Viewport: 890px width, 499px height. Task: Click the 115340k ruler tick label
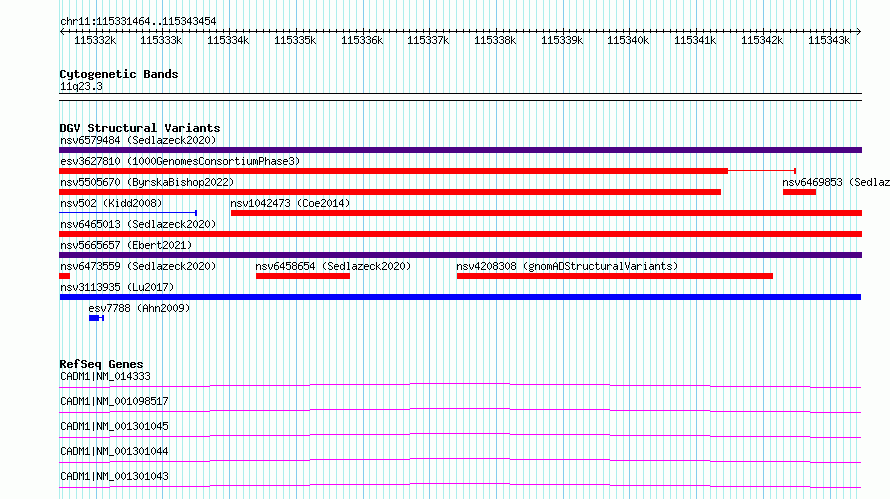(x=628, y=40)
